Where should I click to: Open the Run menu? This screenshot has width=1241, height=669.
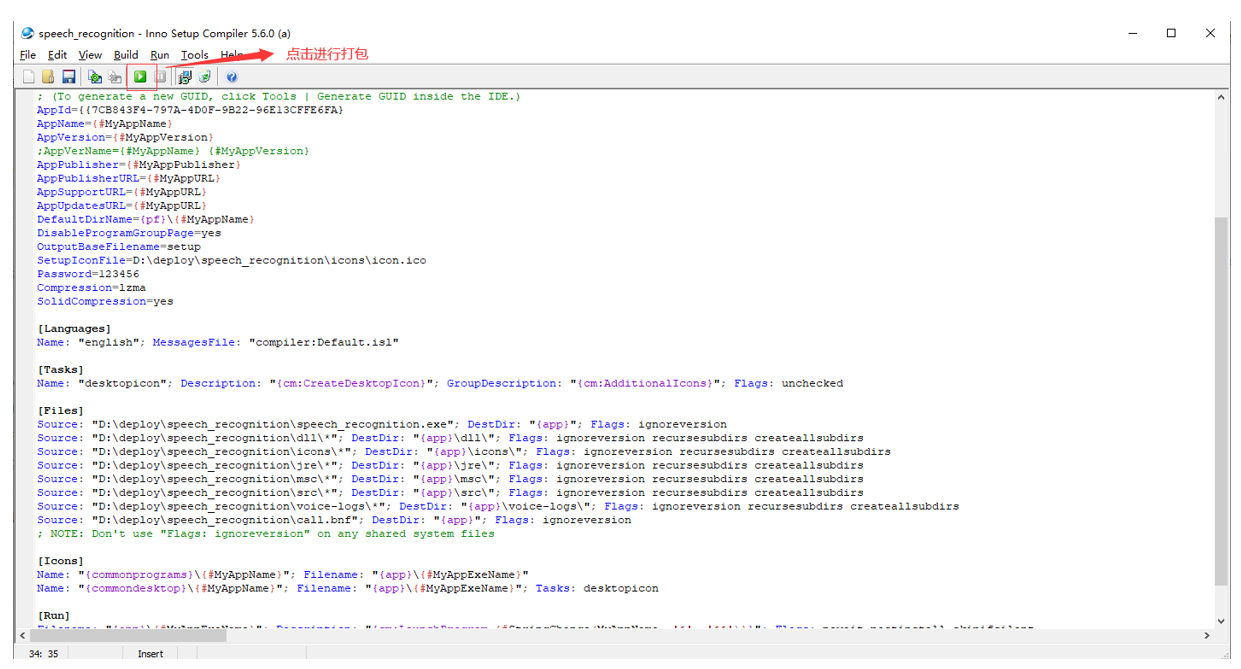tap(160, 55)
